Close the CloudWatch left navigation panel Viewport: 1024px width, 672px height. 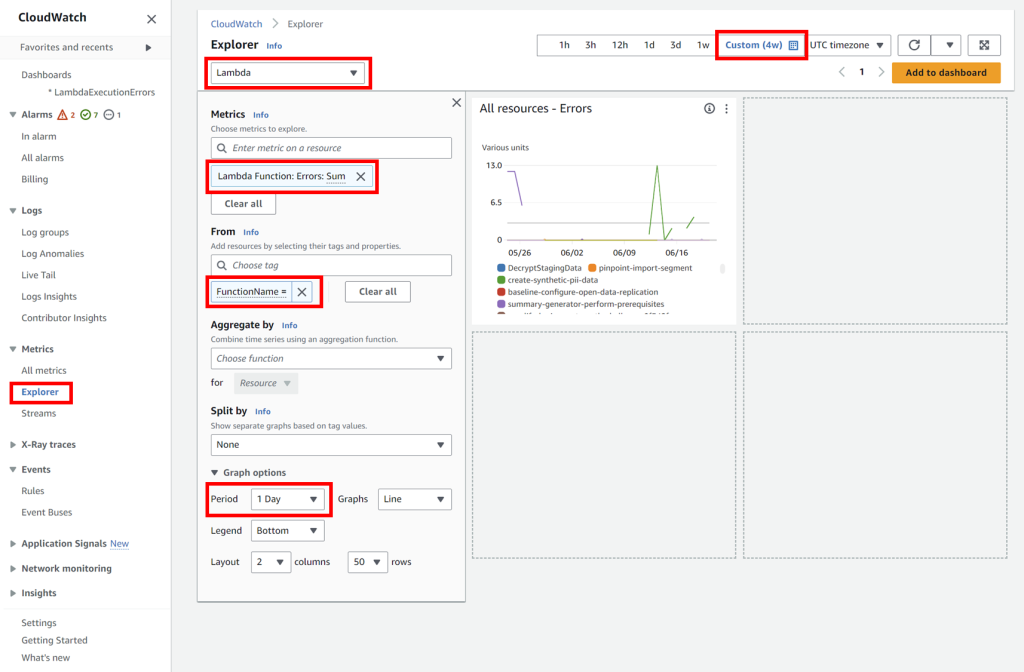pos(151,19)
